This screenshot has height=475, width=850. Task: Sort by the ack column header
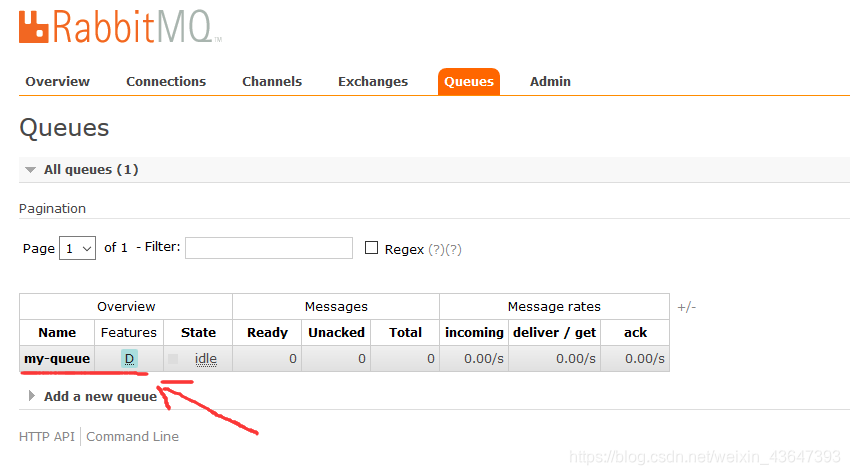pyautogui.click(x=635, y=332)
